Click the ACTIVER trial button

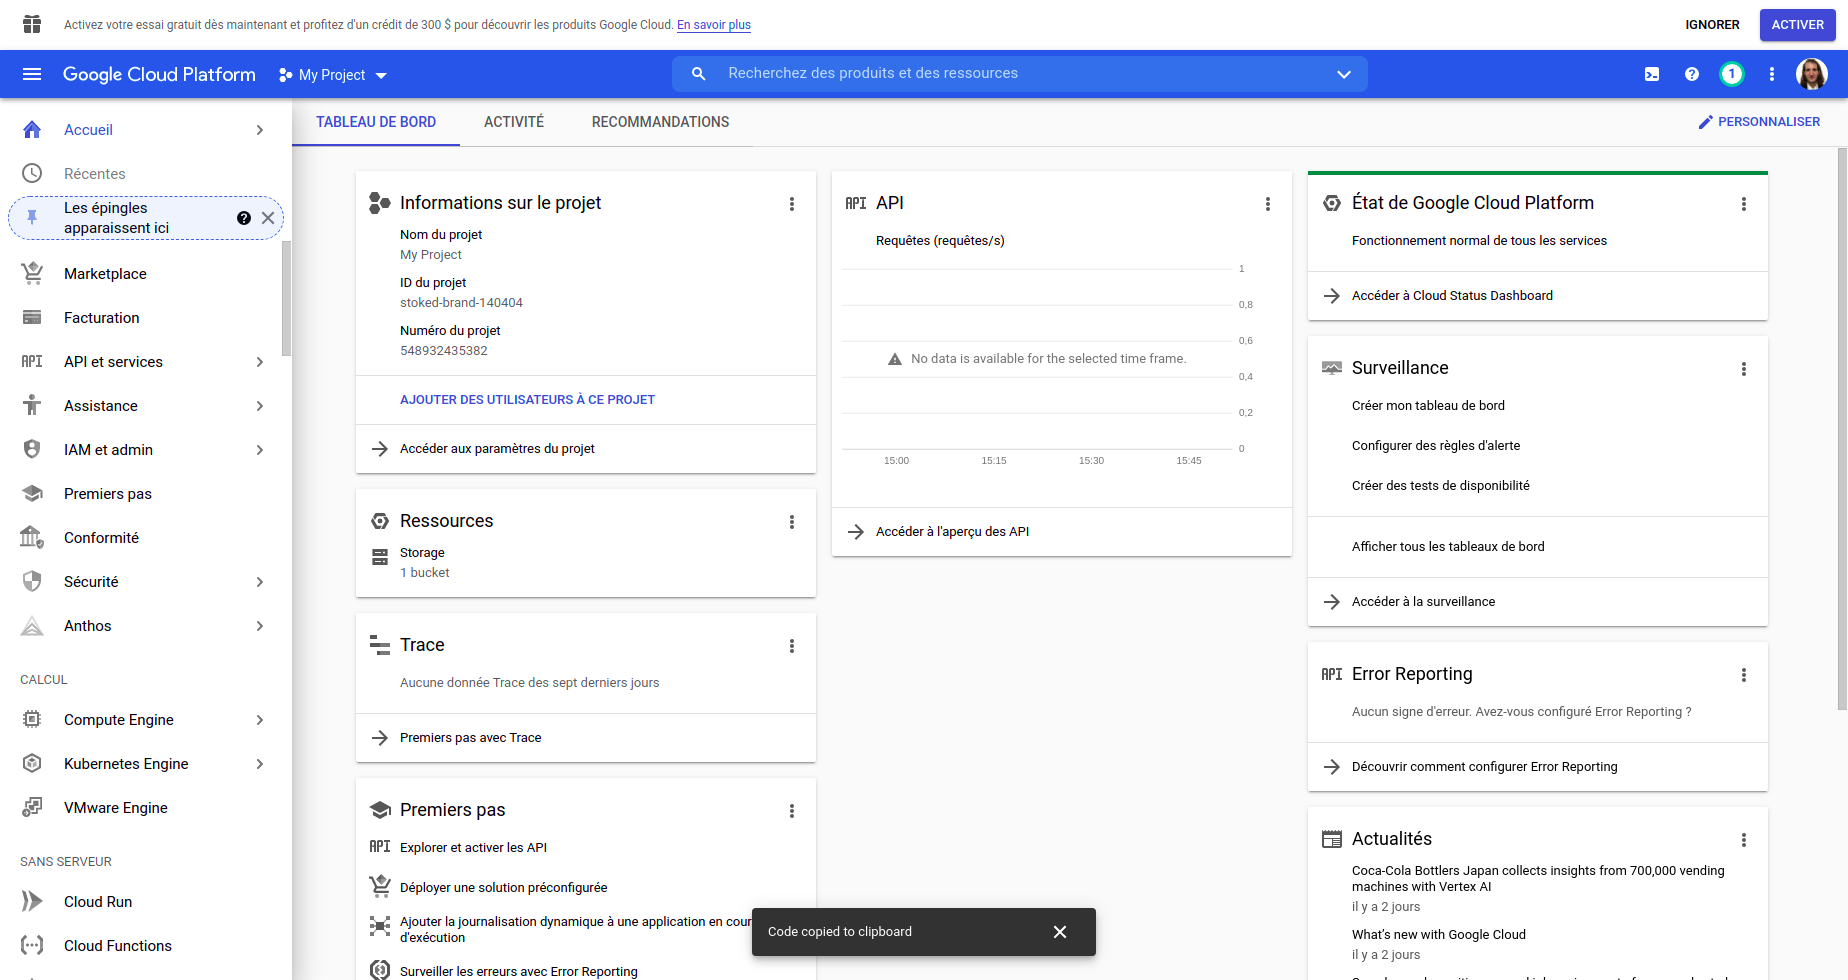pyautogui.click(x=1797, y=25)
